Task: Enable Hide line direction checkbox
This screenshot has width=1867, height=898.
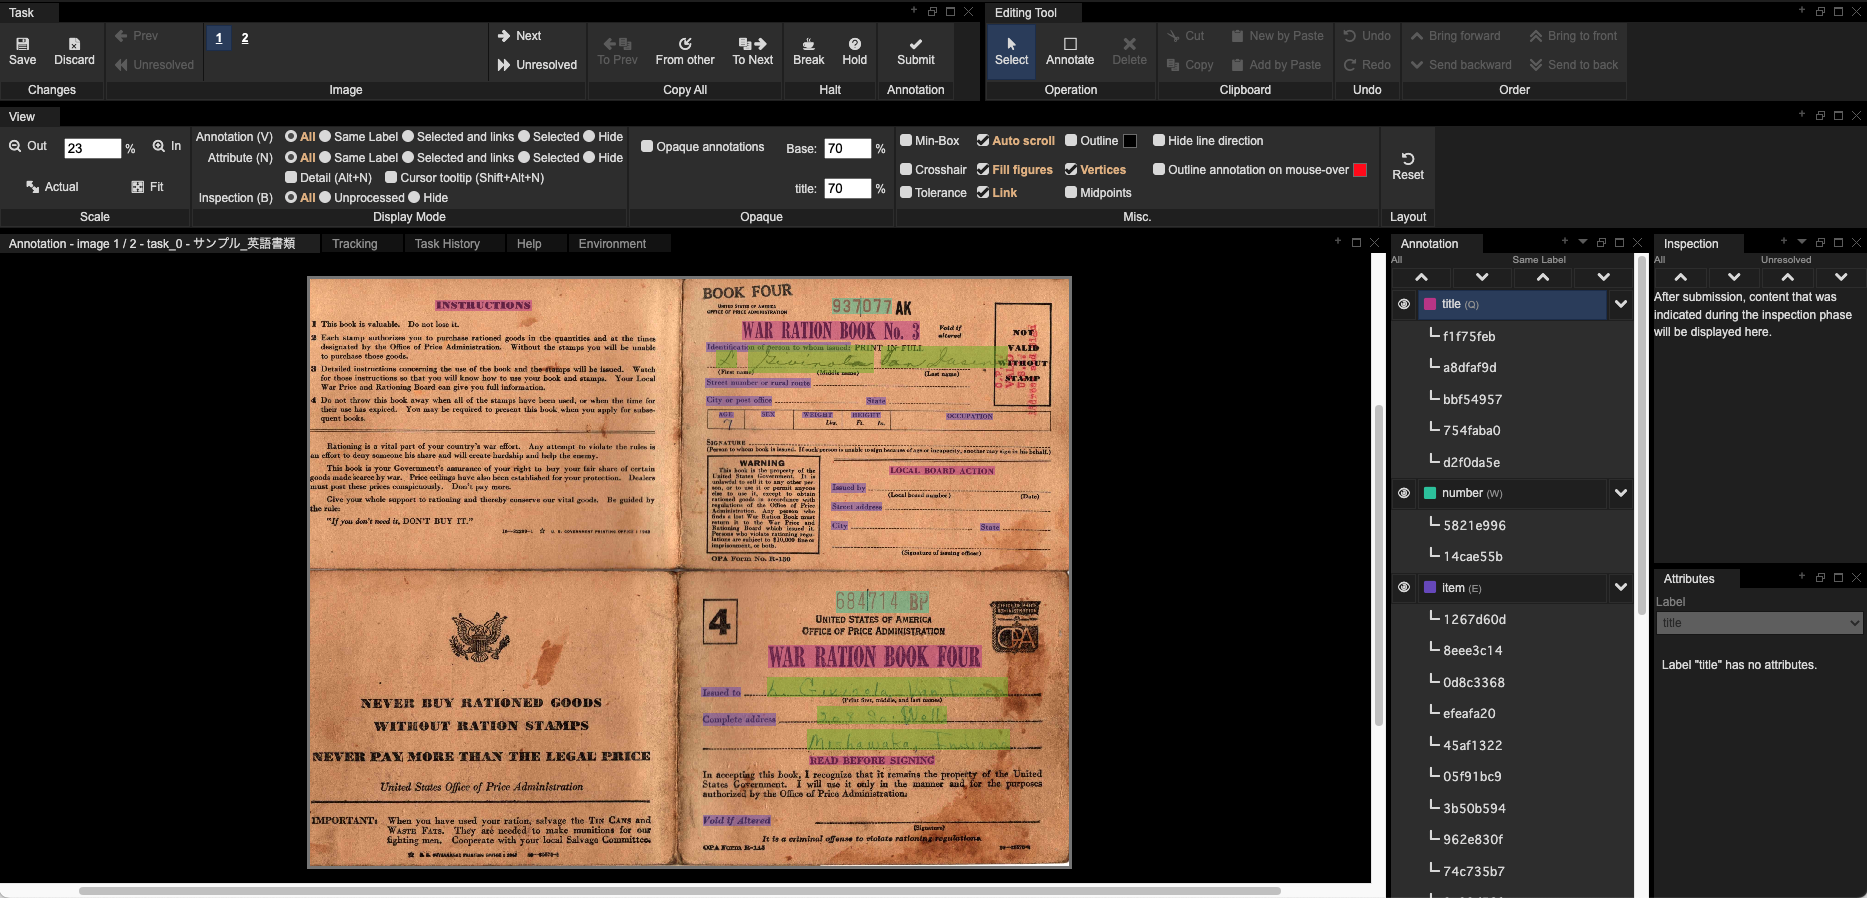Action: point(1159,141)
